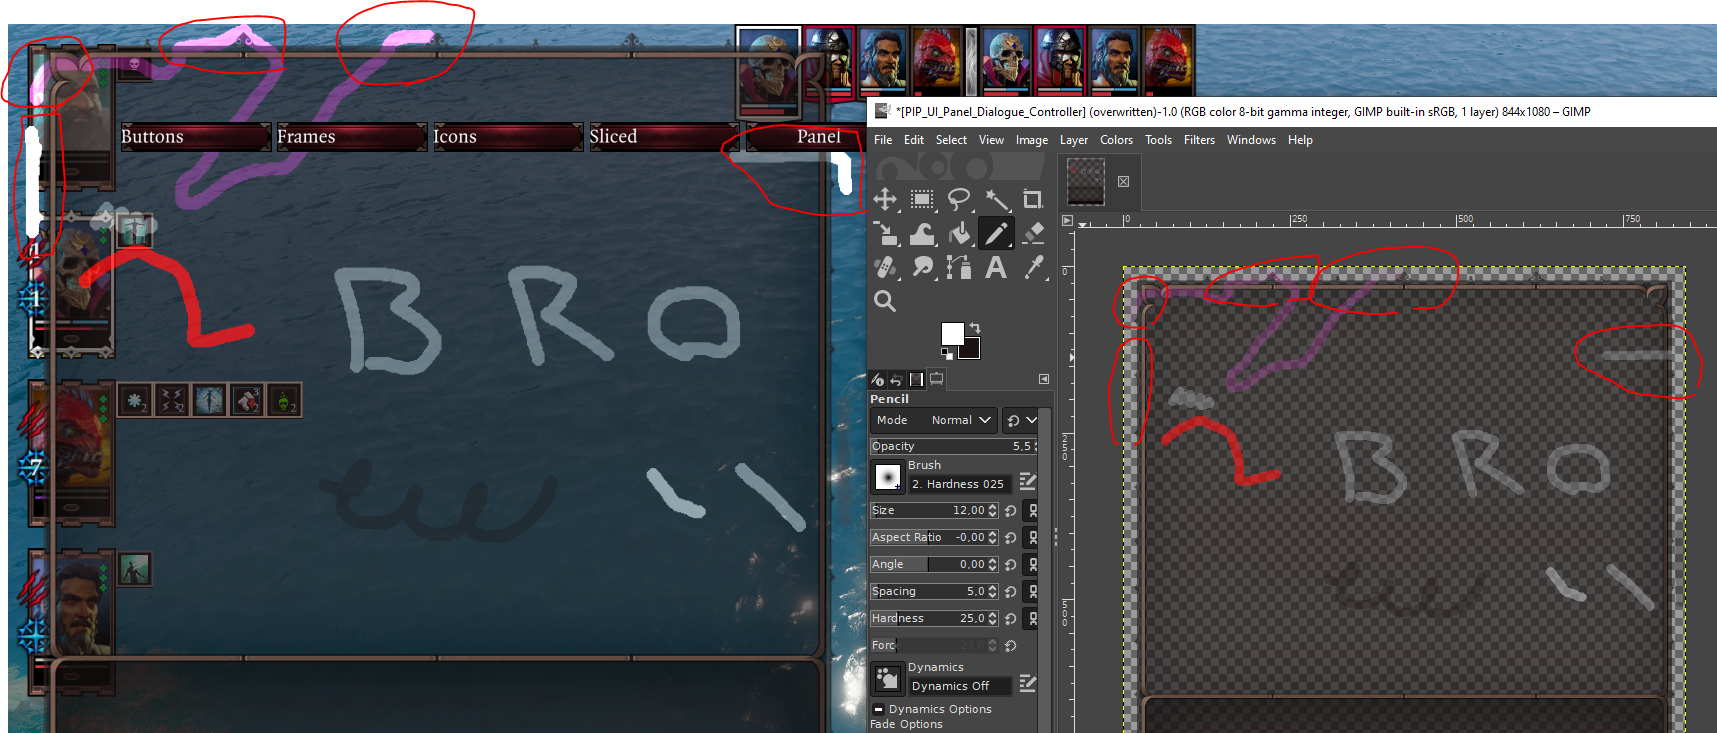Screen dimensions: 1717x733
Task: Open the tool options tab configuration menu
Action: (1044, 379)
